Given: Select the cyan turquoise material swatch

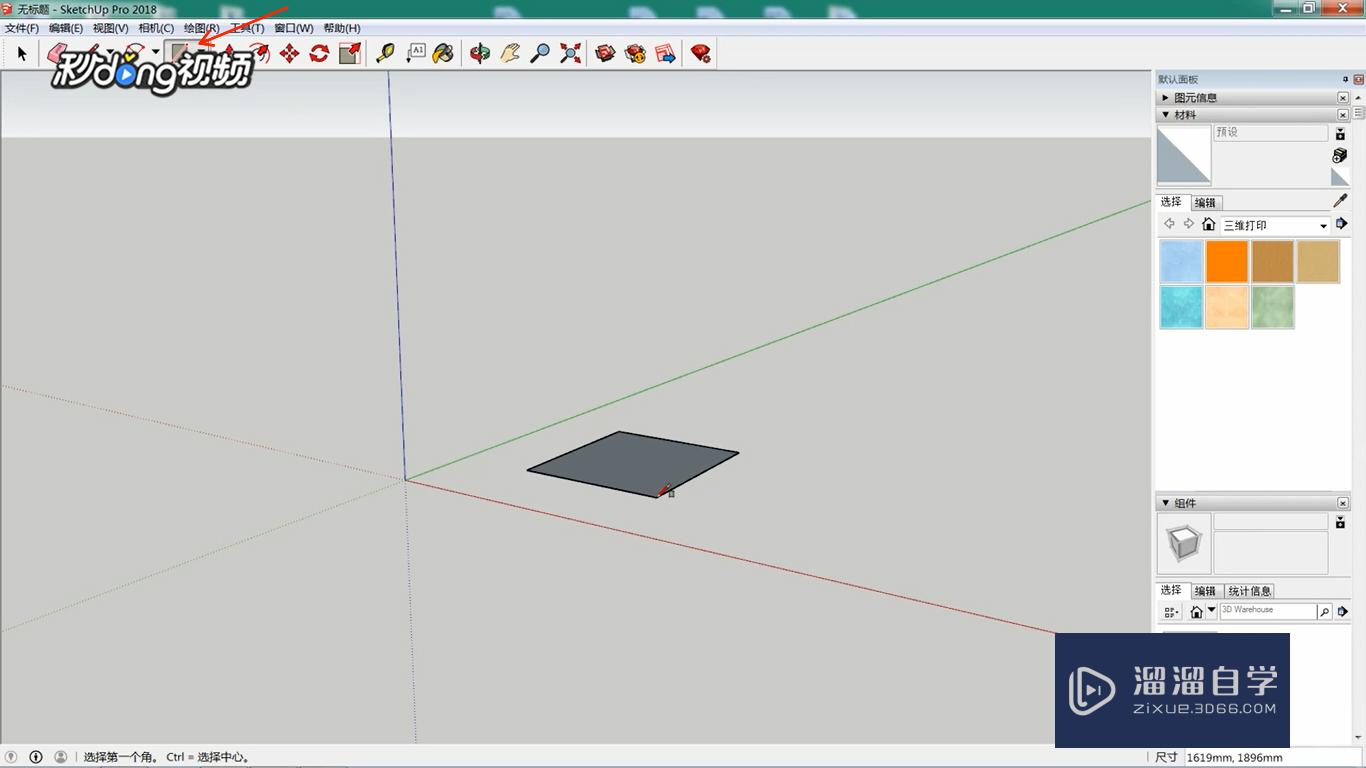Looking at the screenshot, I should (1181, 307).
